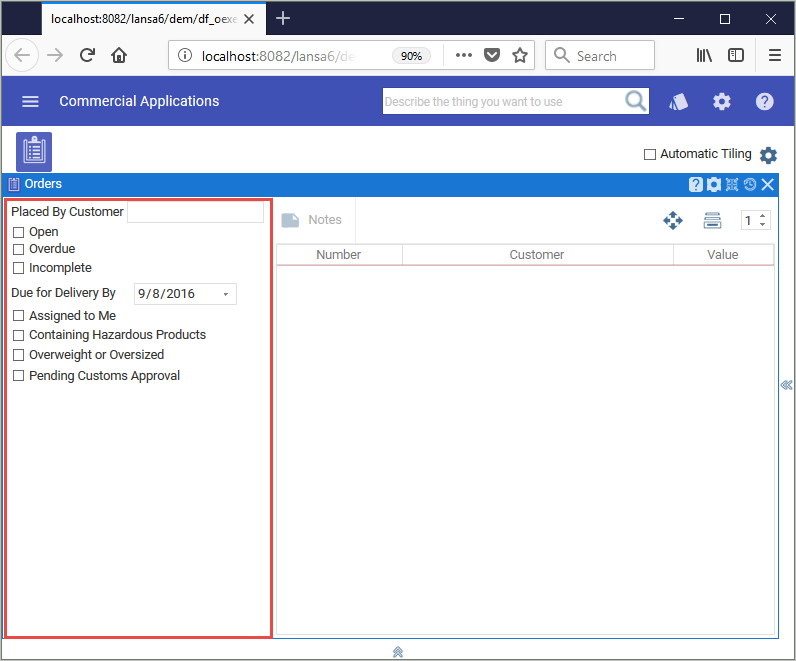Click the magnifier in the describe search box
This screenshot has height=661, width=796.
tap(636, 101)
